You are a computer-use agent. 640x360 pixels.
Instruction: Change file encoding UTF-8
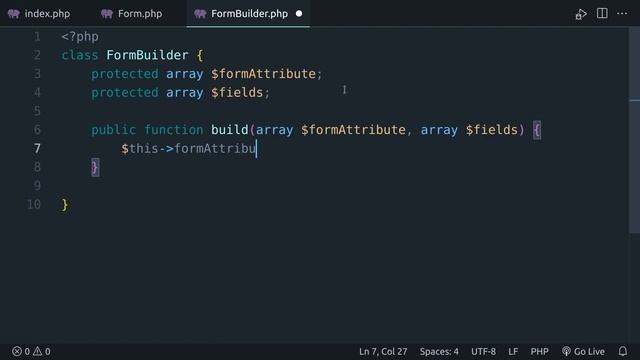(483, 351)
